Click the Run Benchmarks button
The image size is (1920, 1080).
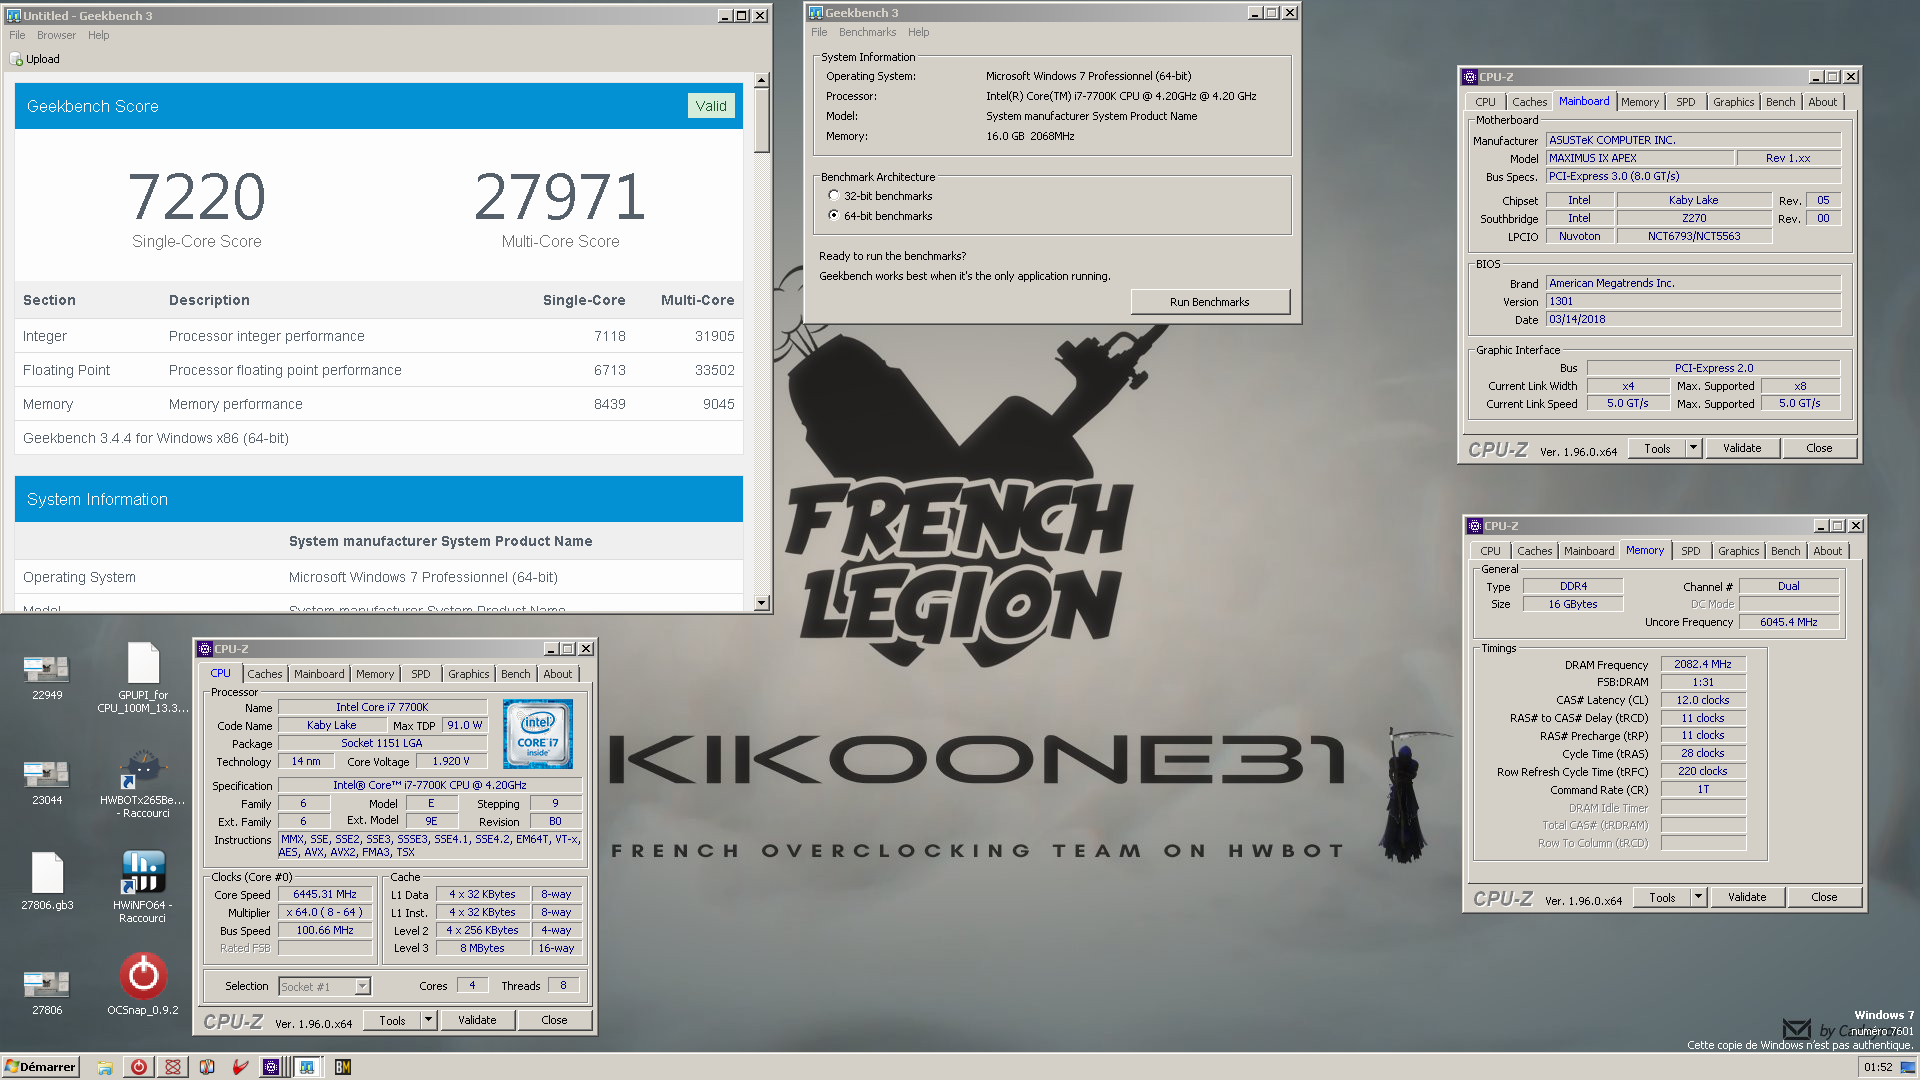point(1210,302)
